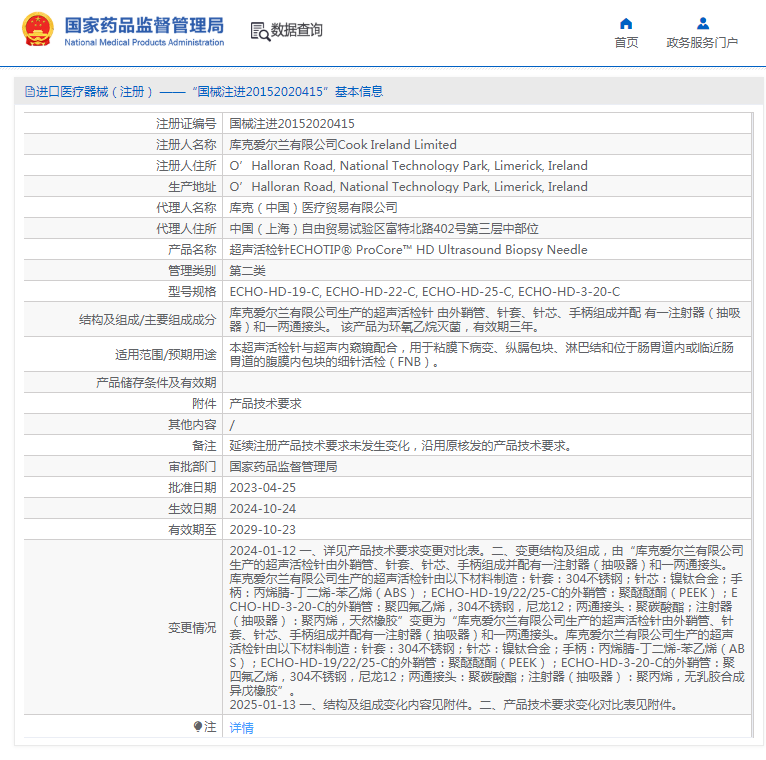Click the 备注 remark text
This screenshot has height=760, width=766.
tap(401, 445)
